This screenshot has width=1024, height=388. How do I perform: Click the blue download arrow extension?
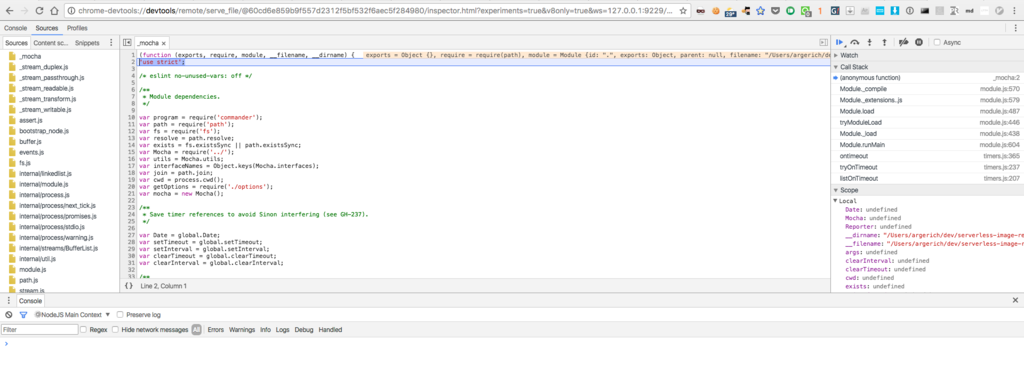[x=895, y=11]
